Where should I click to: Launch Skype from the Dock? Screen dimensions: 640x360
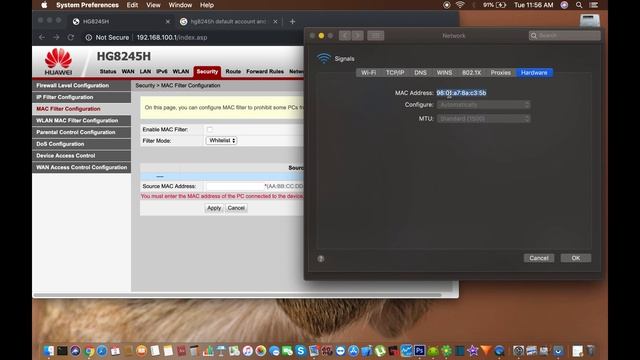300,350
